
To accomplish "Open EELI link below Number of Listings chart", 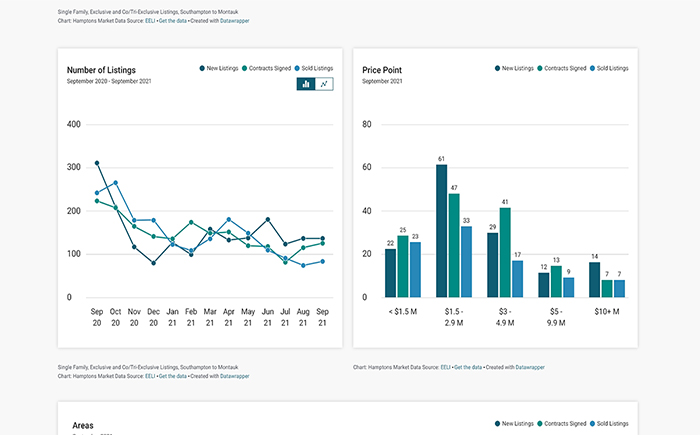I will click(150, 376).
